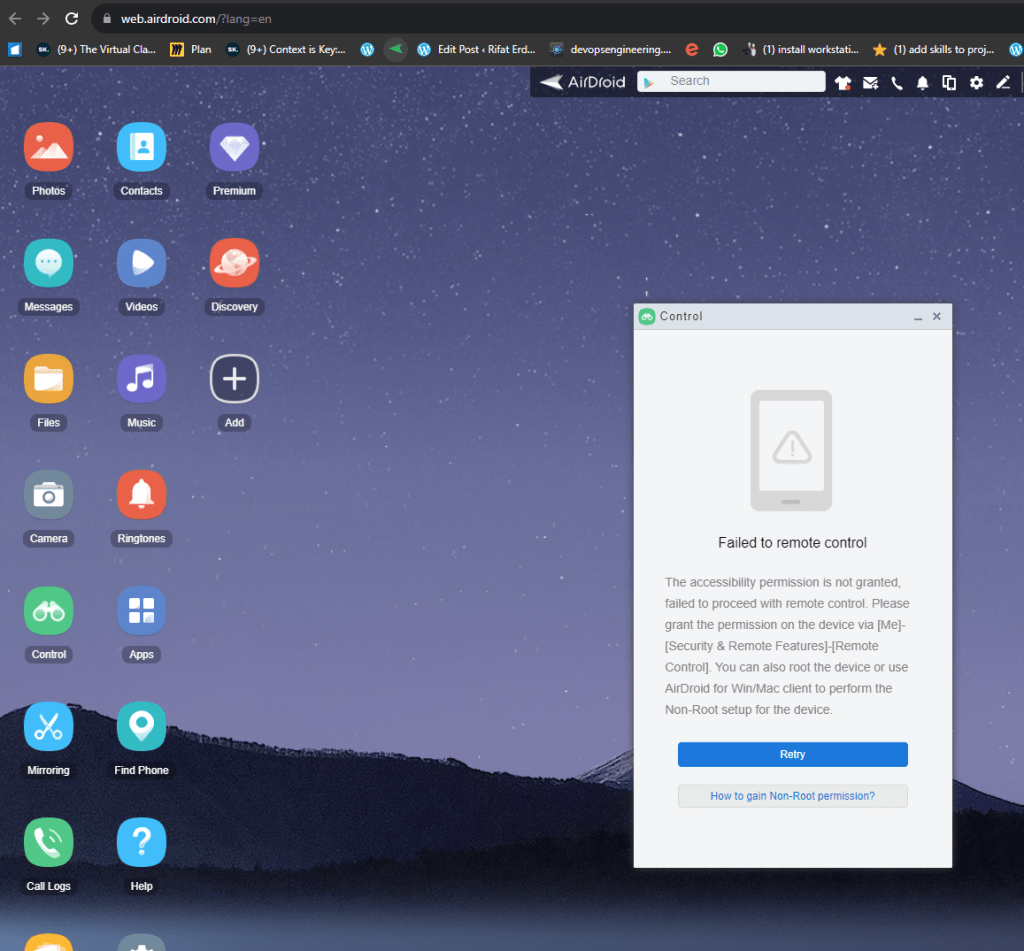Open the Plan bookmark

coord(191,50)
